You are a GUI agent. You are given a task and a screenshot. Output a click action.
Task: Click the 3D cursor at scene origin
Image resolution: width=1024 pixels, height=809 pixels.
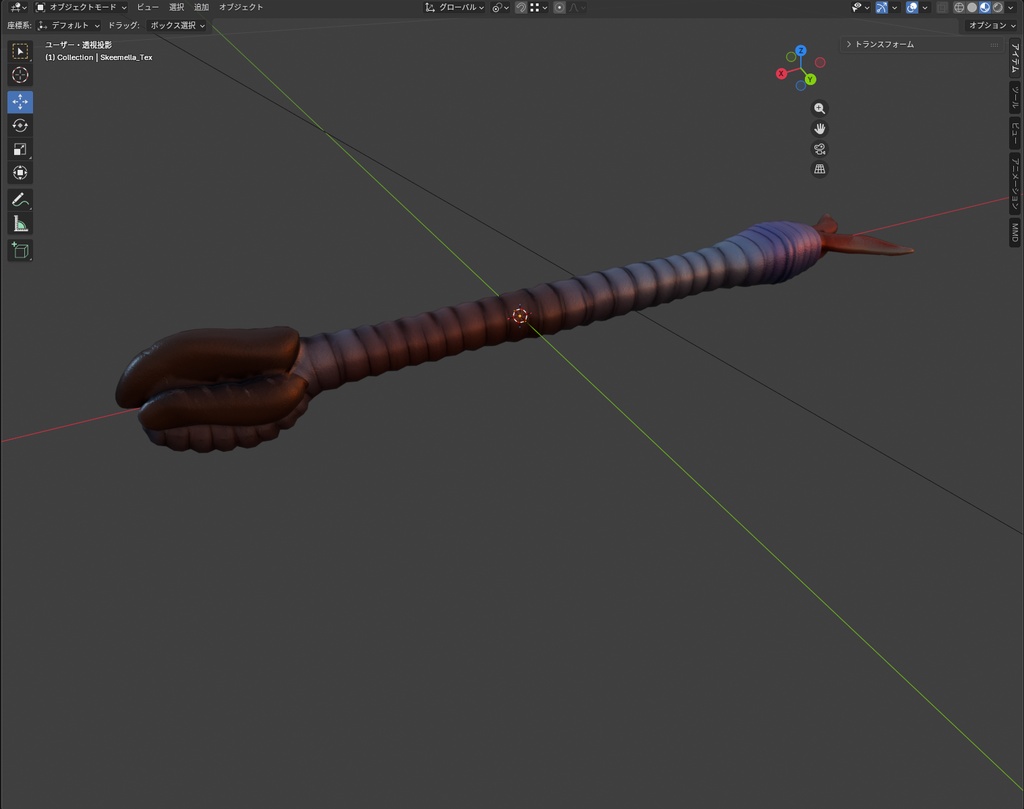coord(520,316)
